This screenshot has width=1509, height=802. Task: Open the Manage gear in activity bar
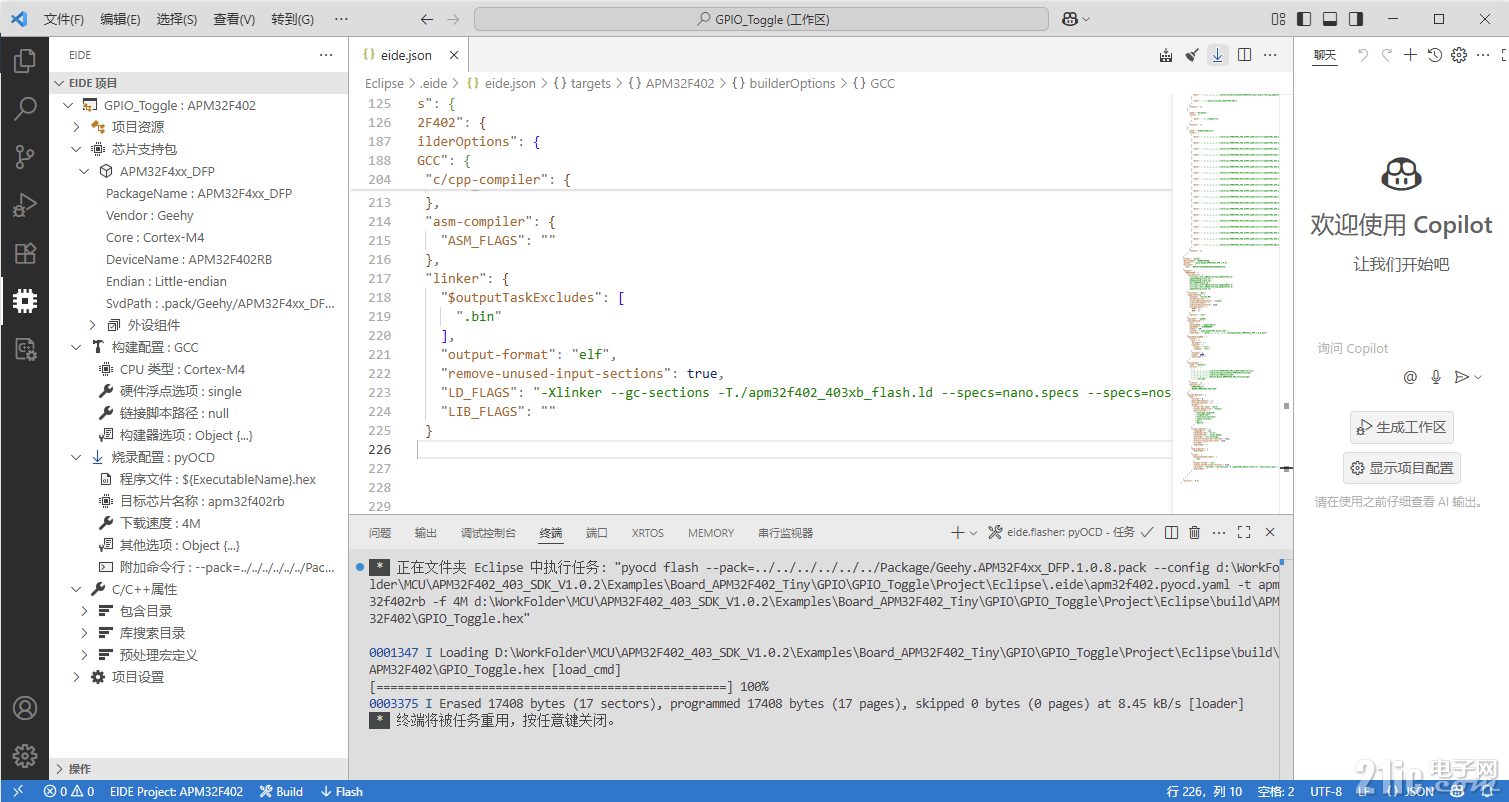24,756
